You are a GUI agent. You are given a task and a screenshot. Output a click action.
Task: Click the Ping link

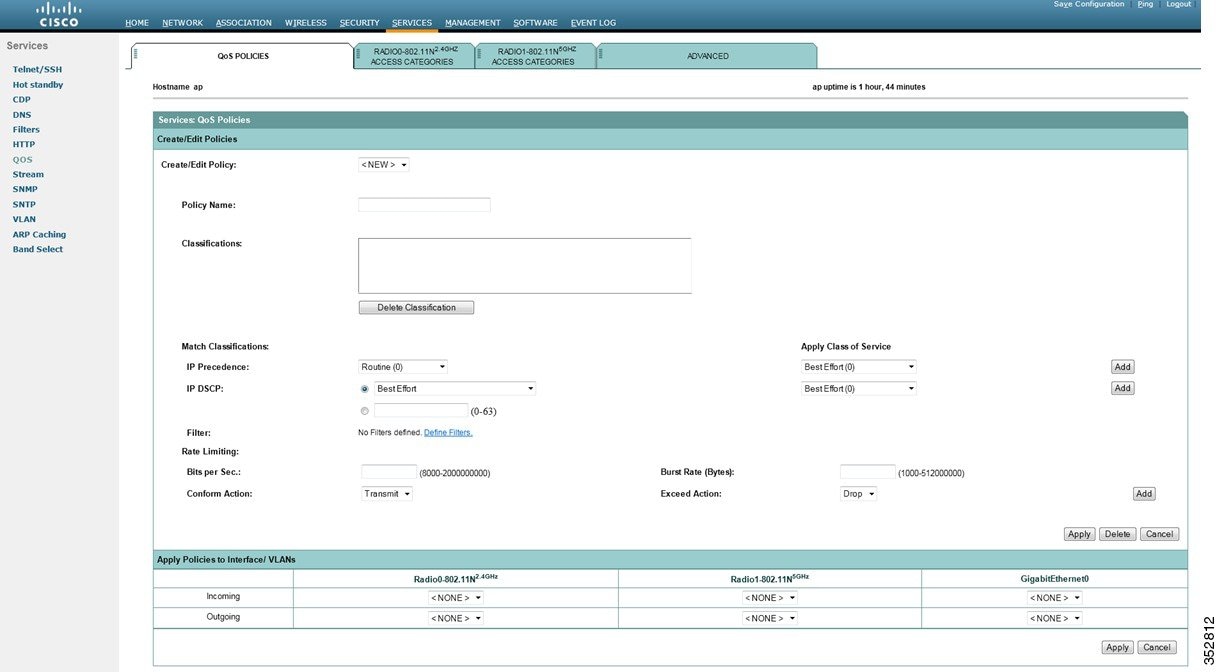click(x=1146, y=4)
